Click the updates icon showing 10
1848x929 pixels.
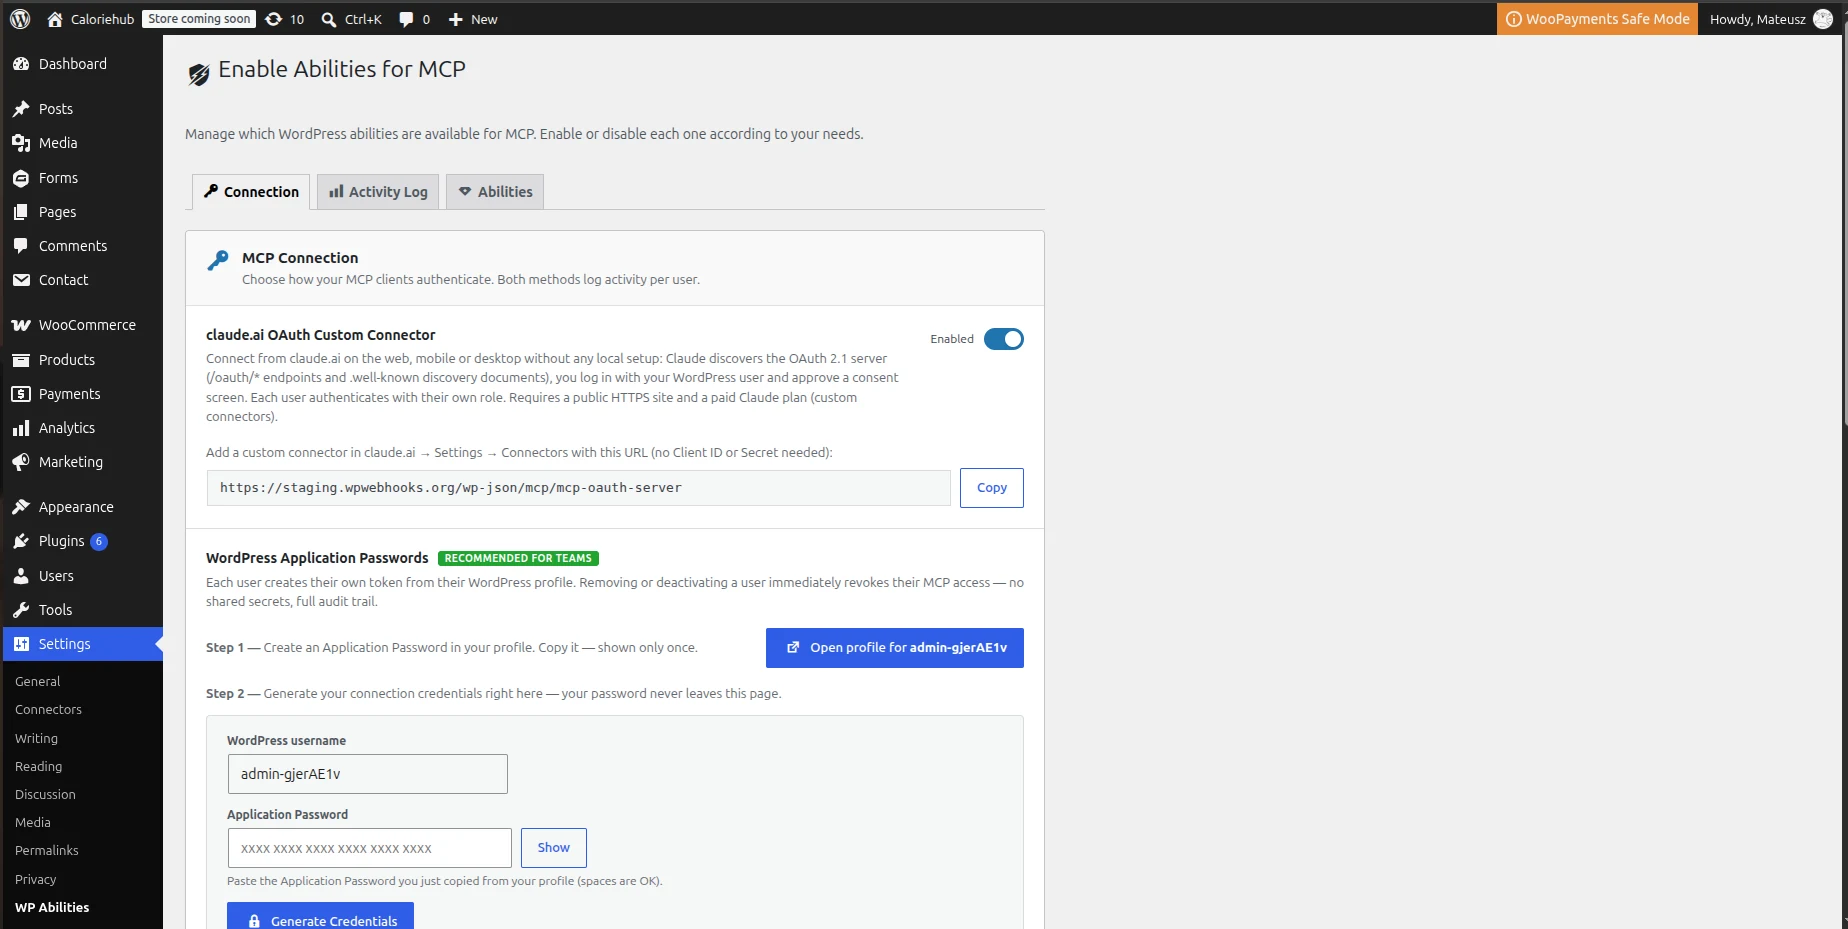click(x=273, y=19)
